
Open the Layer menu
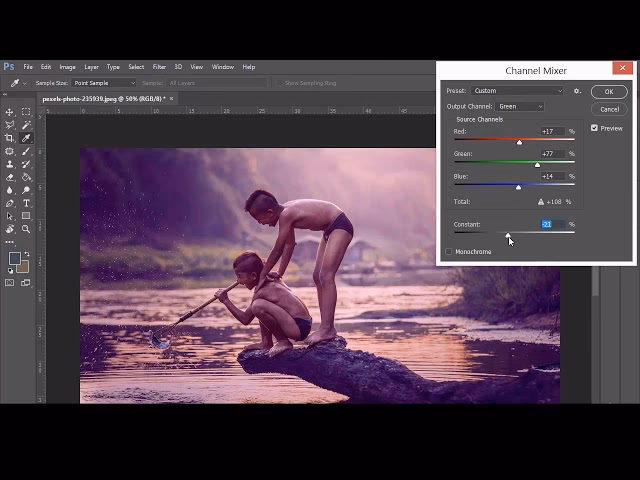pos(91,67)
